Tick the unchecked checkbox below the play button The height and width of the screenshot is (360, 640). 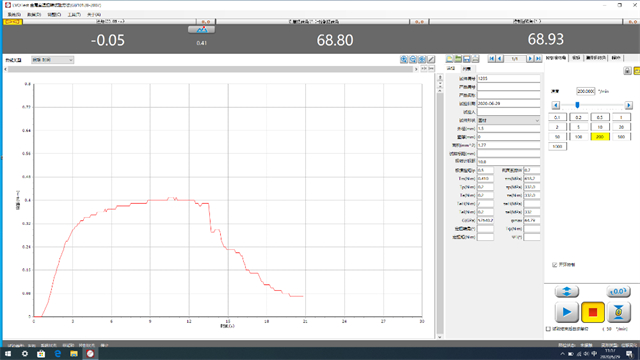[549, 329]
